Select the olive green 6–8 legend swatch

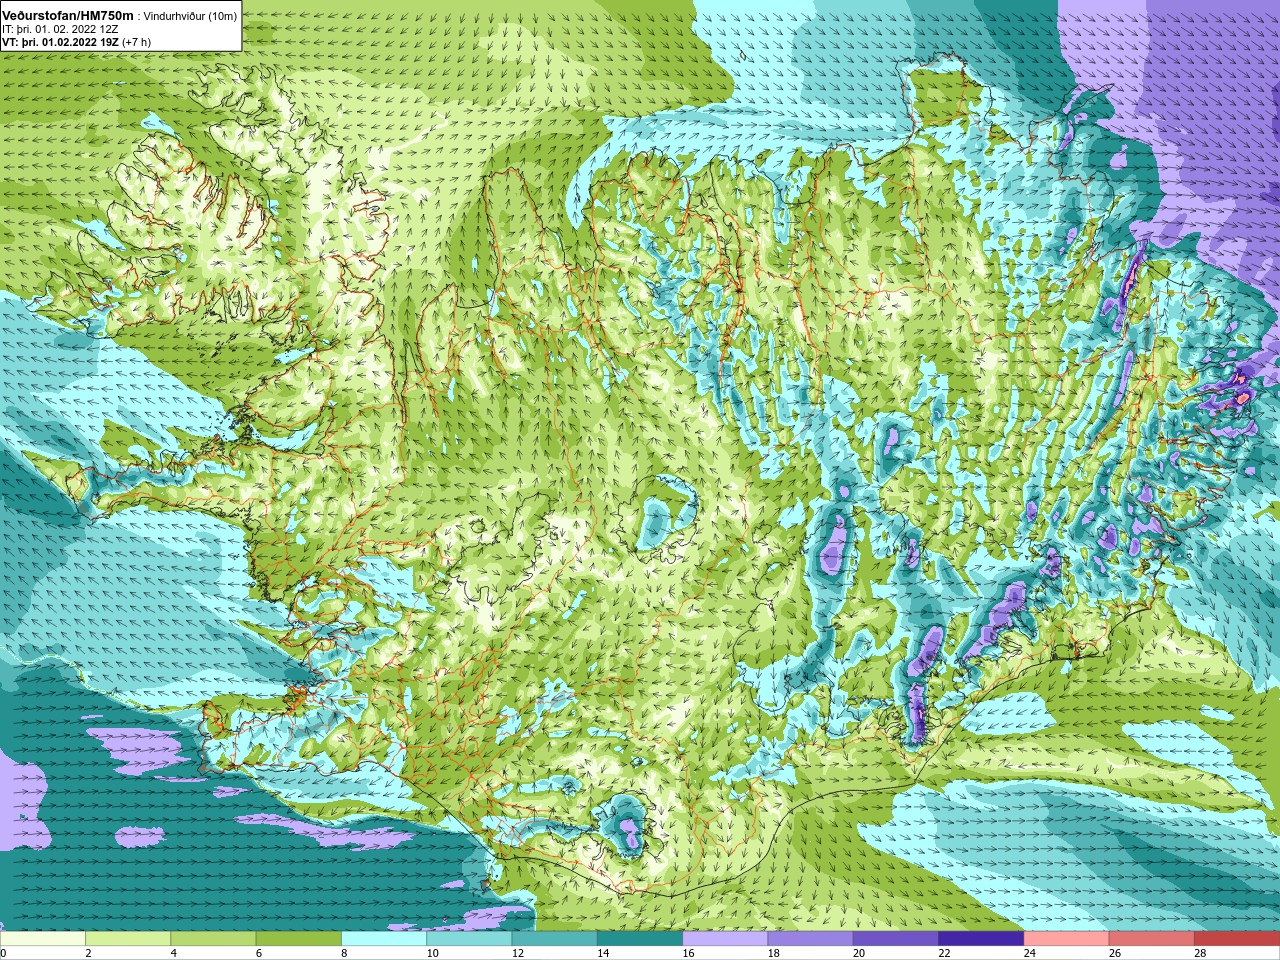pyautogui.click(x=299, y=939)
